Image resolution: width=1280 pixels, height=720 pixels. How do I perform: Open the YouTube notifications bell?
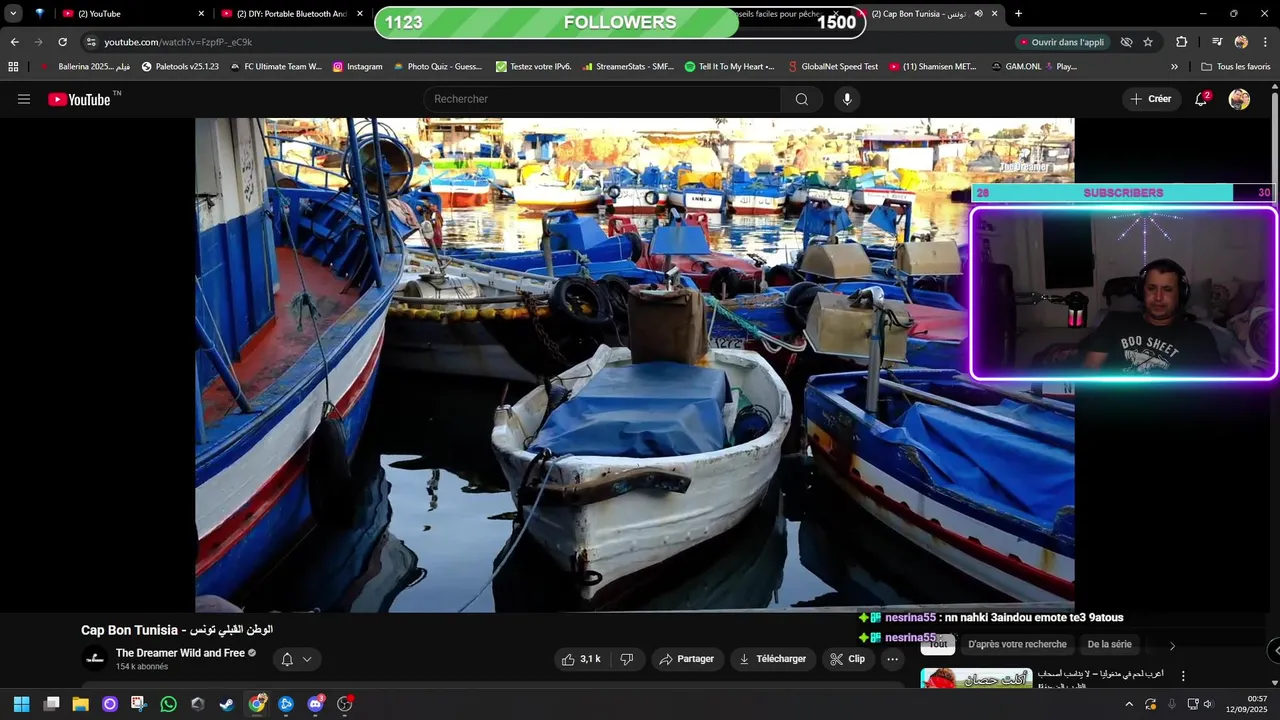[1201, 99]
